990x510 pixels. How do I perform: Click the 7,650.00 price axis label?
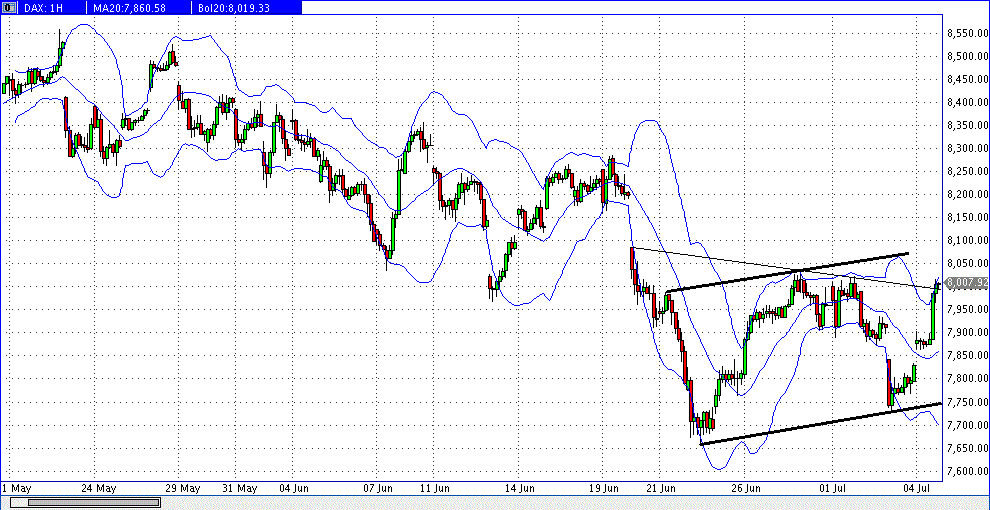(968, 448)
